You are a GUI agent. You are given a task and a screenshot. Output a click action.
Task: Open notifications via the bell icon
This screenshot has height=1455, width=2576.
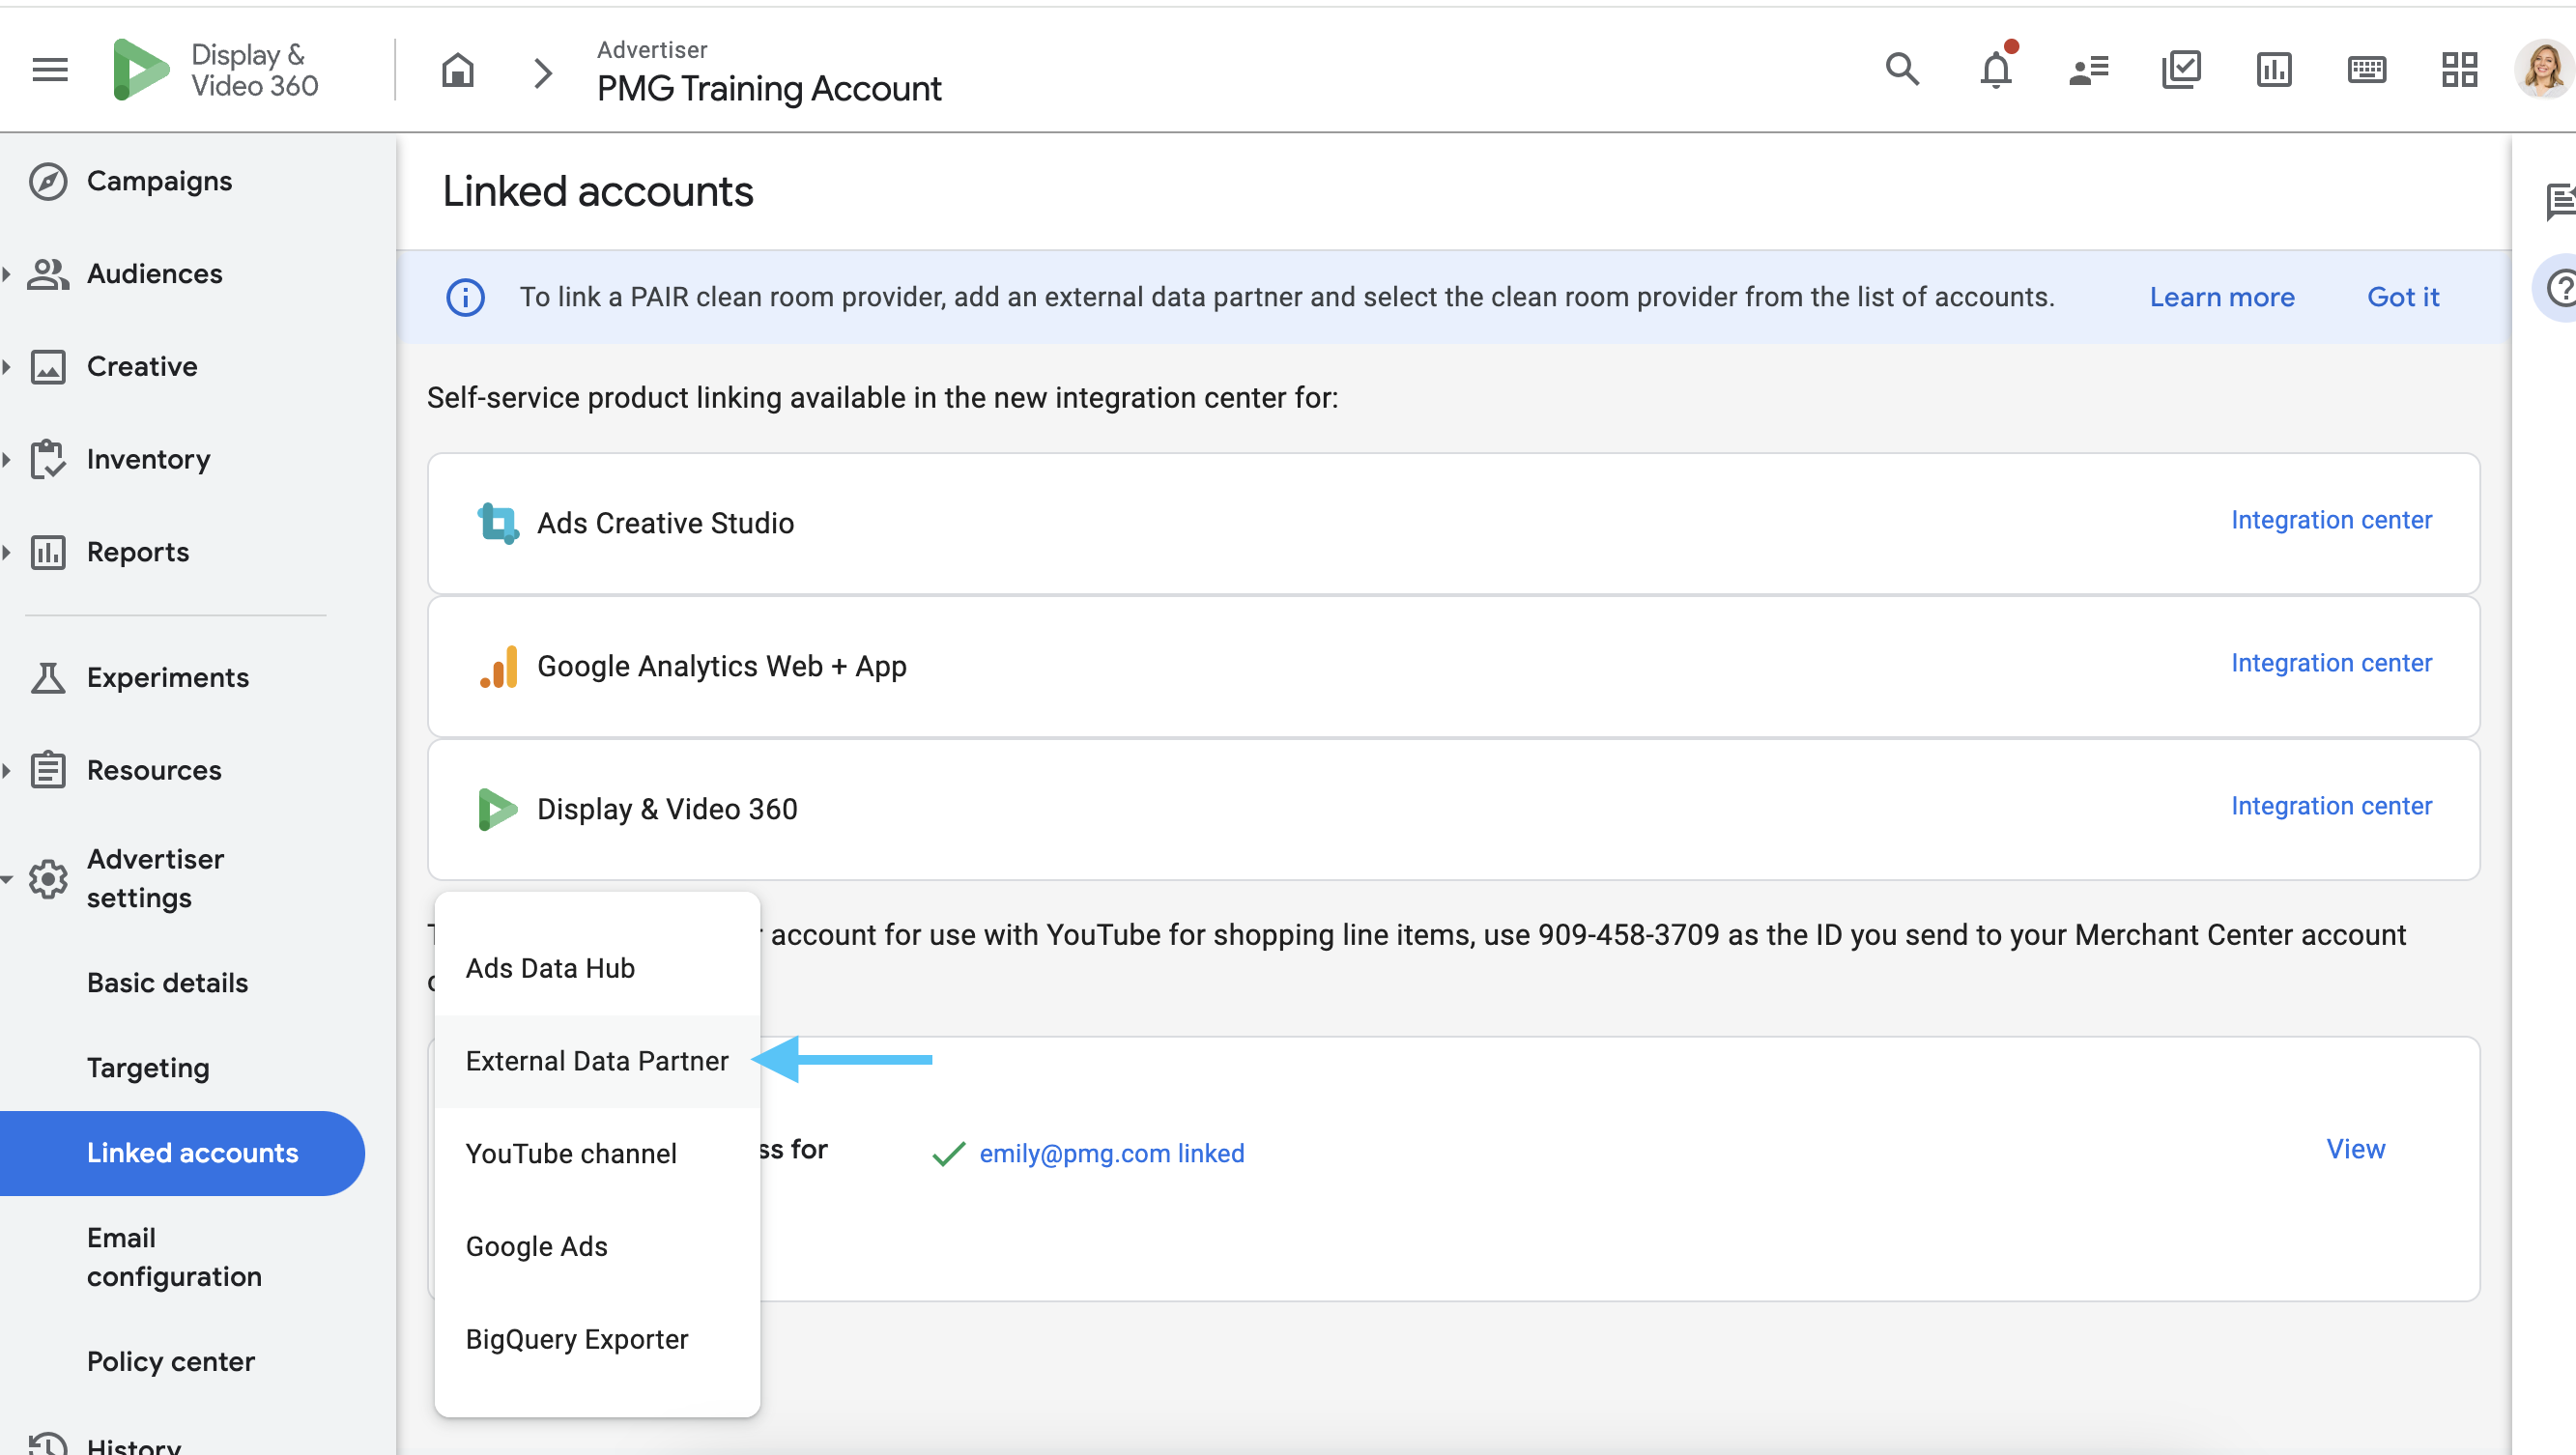(1994, 69)
